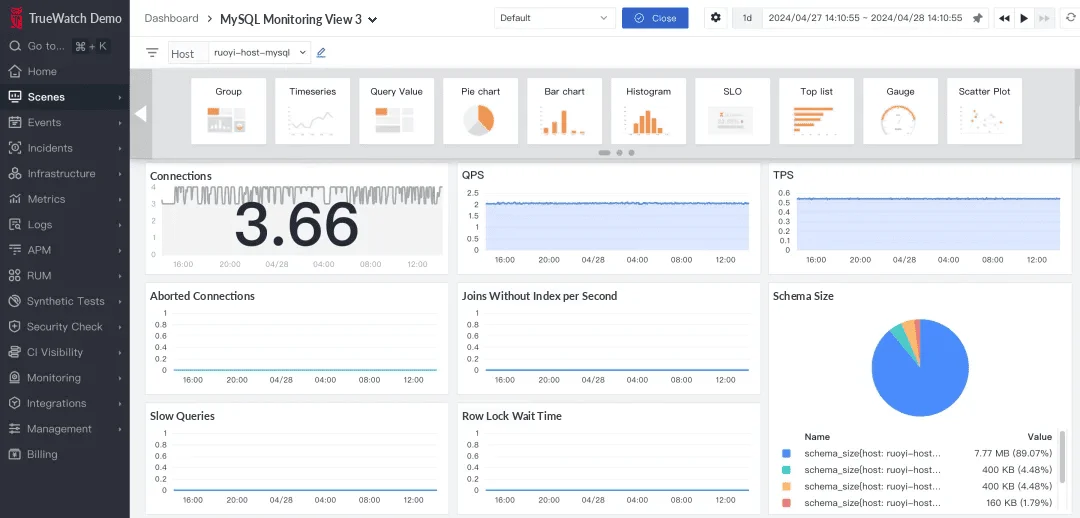
Task: Expand the Integrations submenu arrow
Action: [120, 403]
